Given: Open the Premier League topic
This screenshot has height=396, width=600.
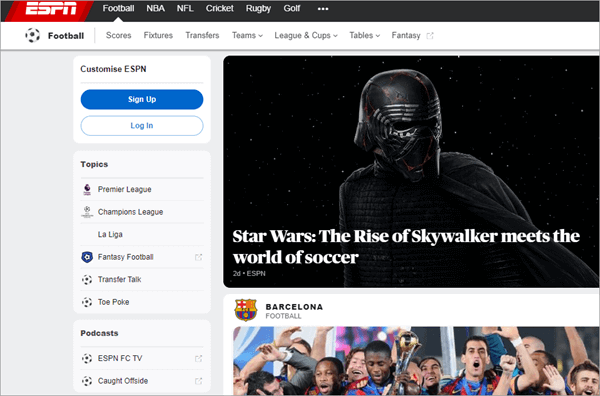Looking at the screenshot, I should click(x=142, y=189).
